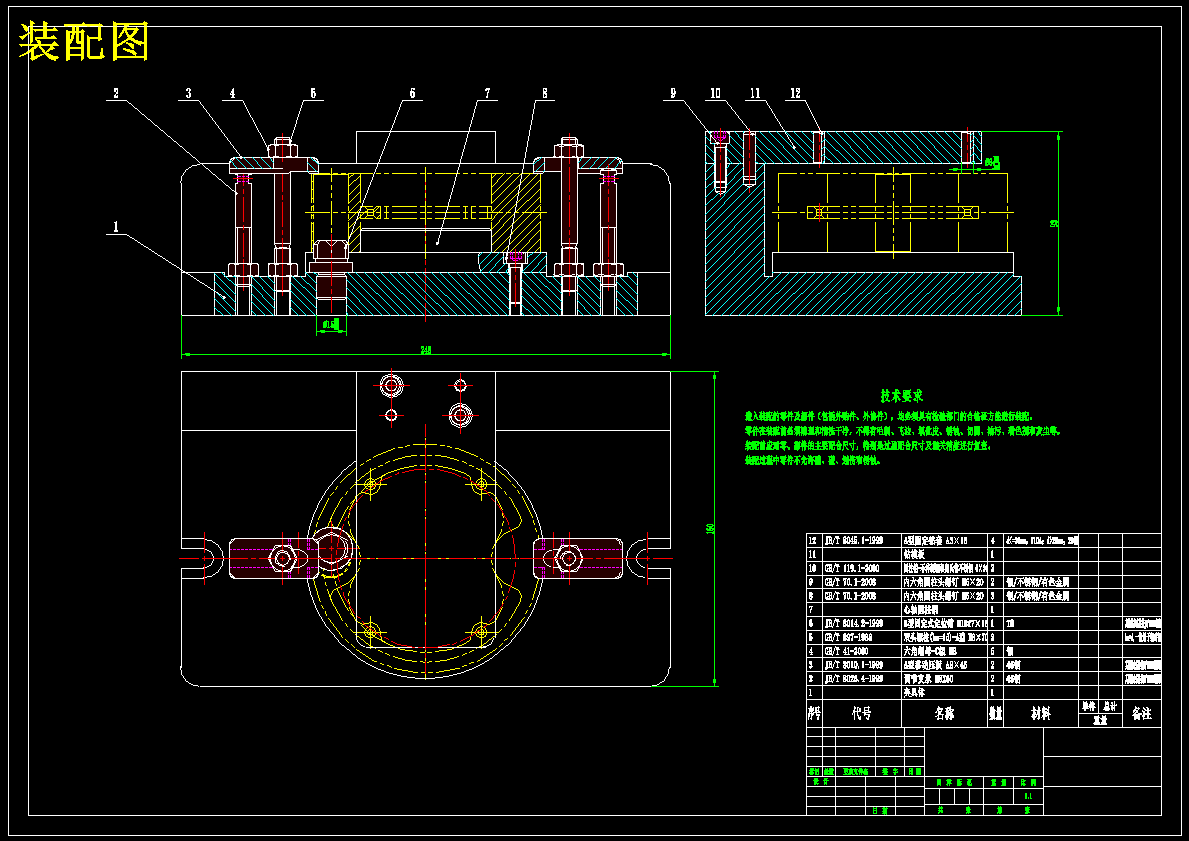Click the 序号 header in parts list
The width and height of the screenshot is (1189, 841).
[814, 714]
